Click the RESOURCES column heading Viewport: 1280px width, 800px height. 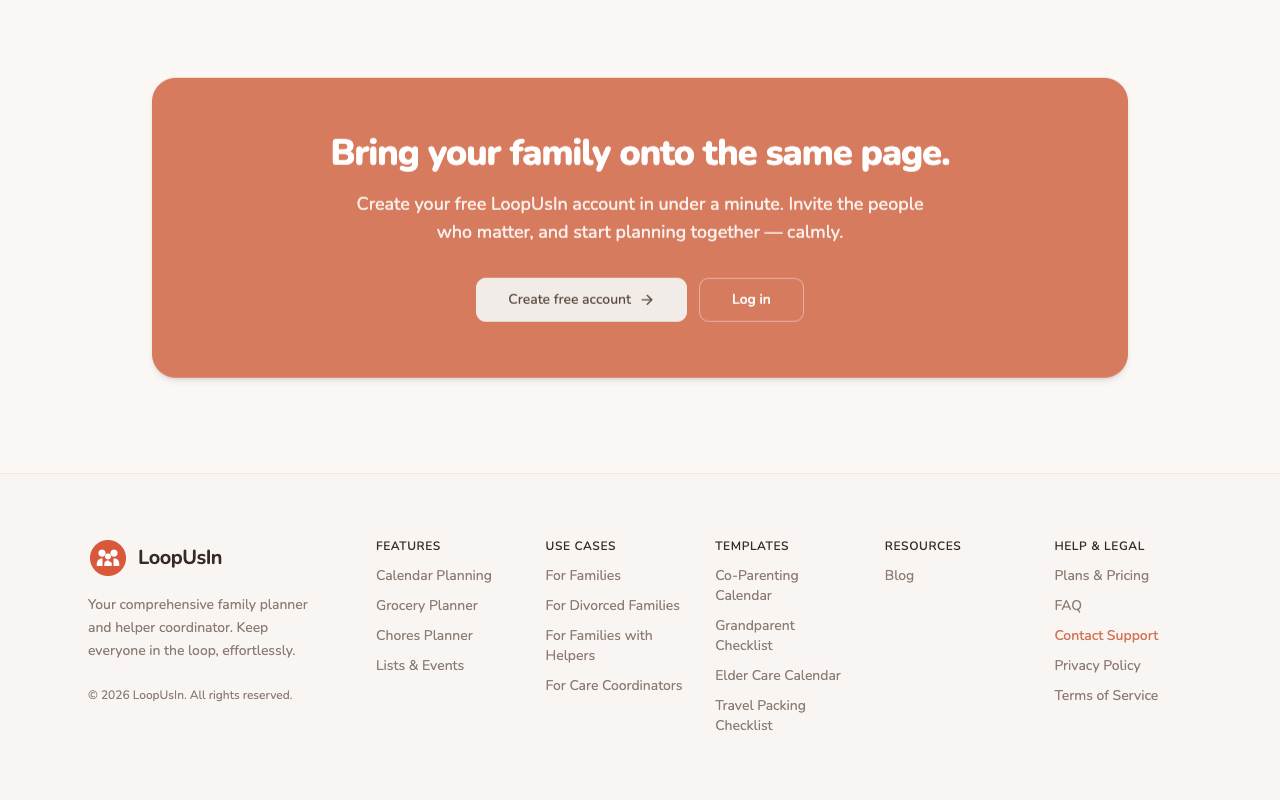[x=923, y=546]
